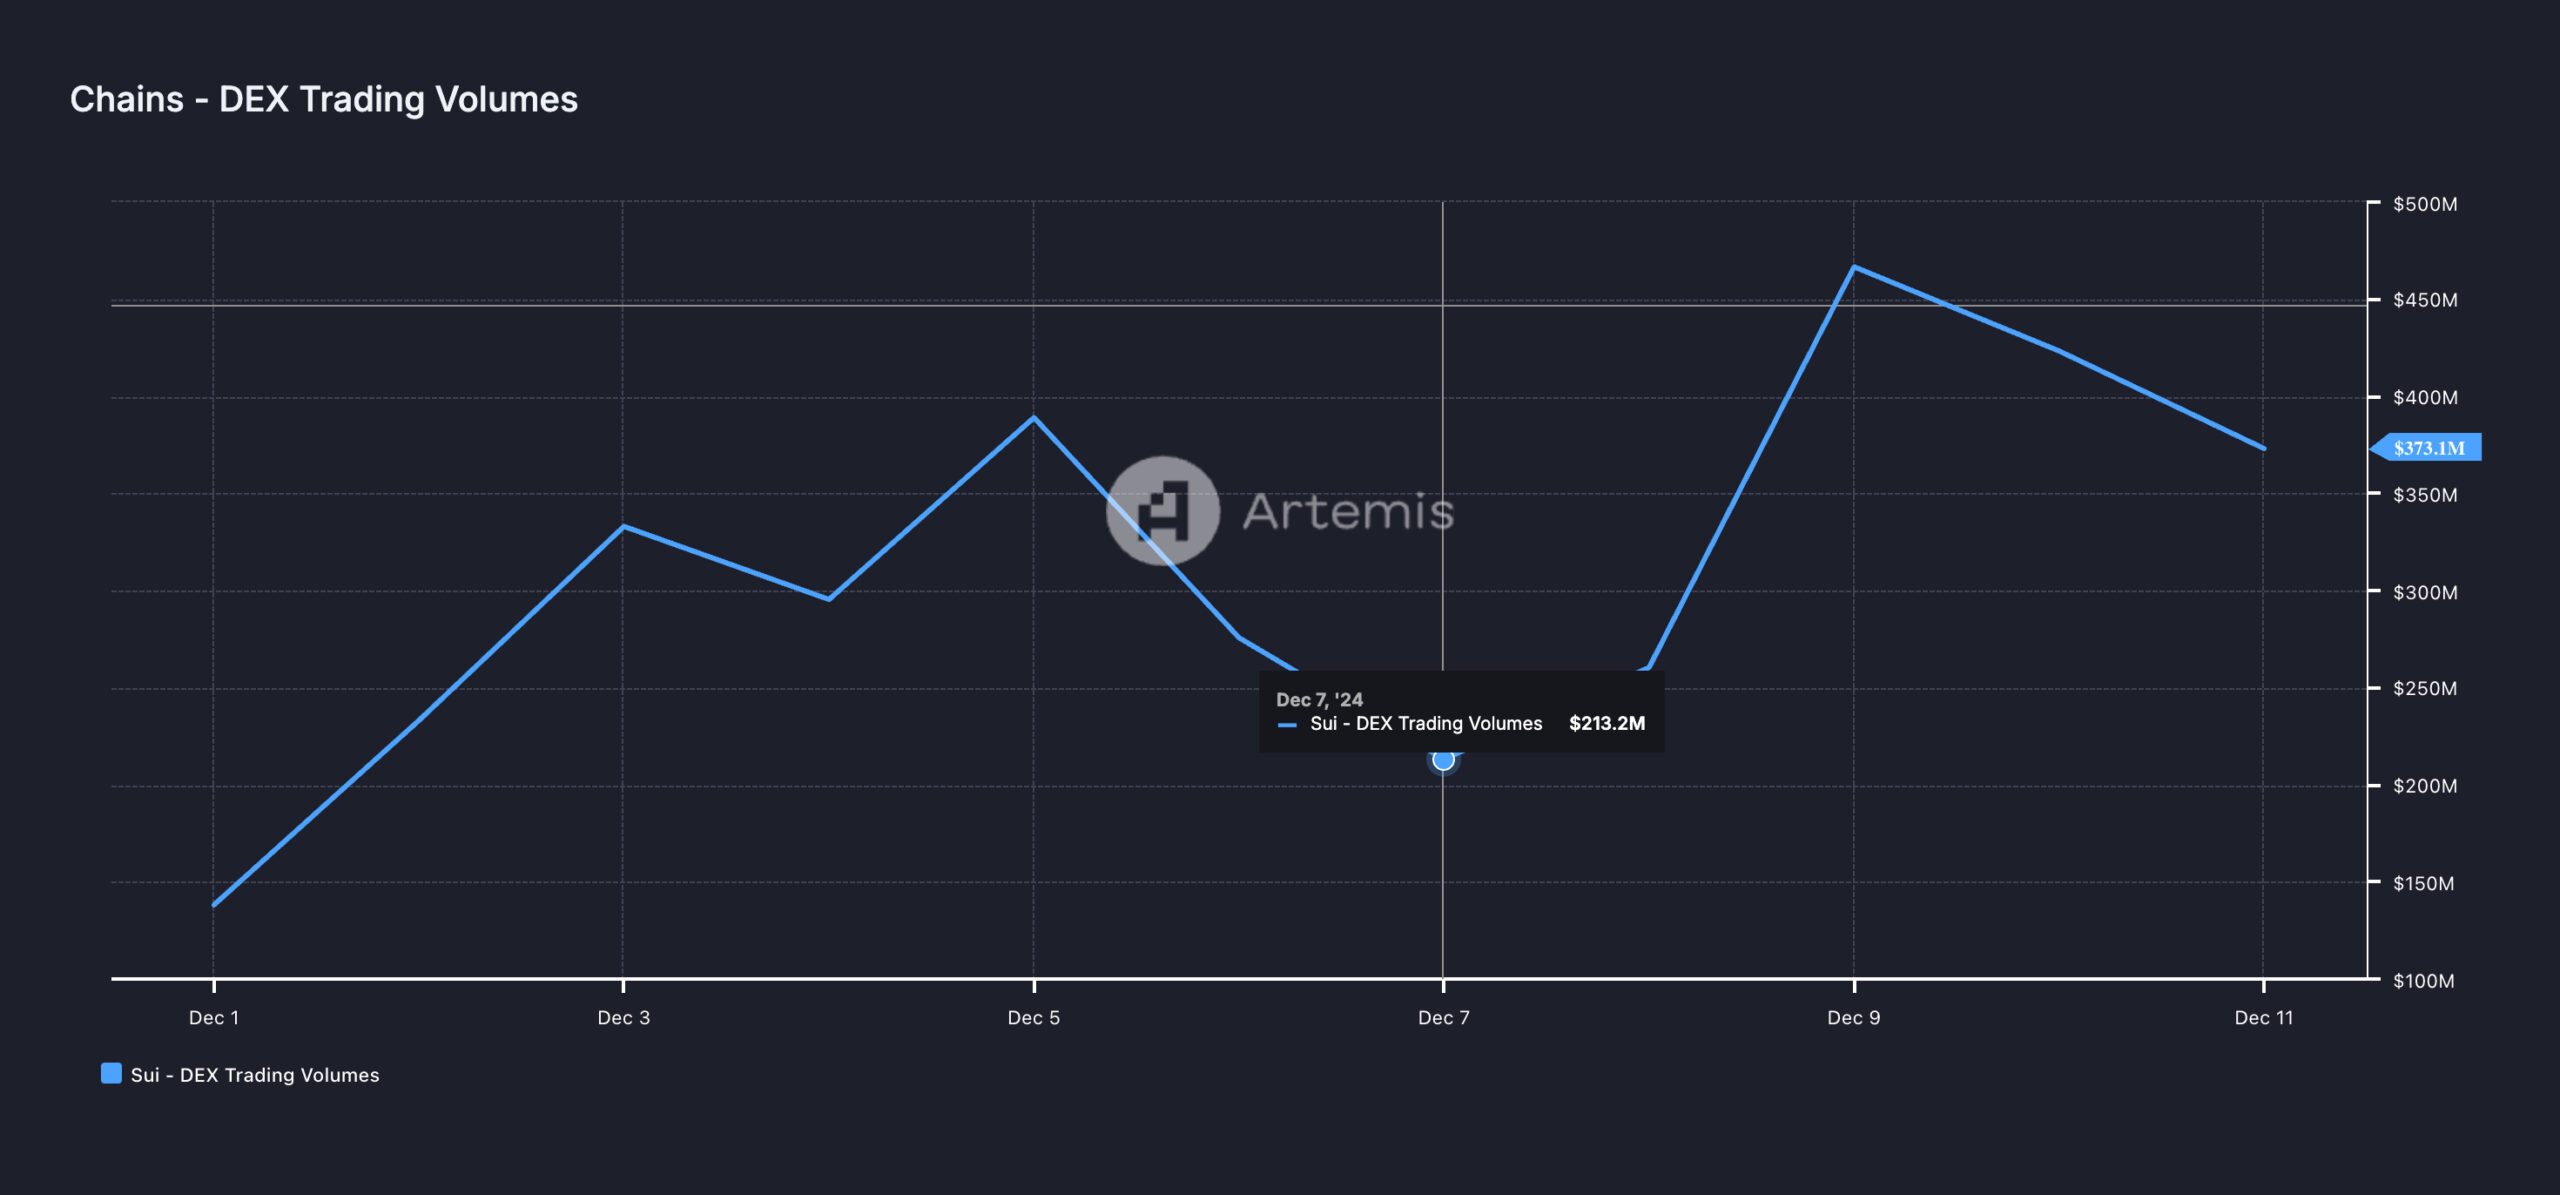The height and width of the screenshot is (1195, 2560).
Task: Click the Dec 7 x-axis label
Action: [x=1443, y=1018]
